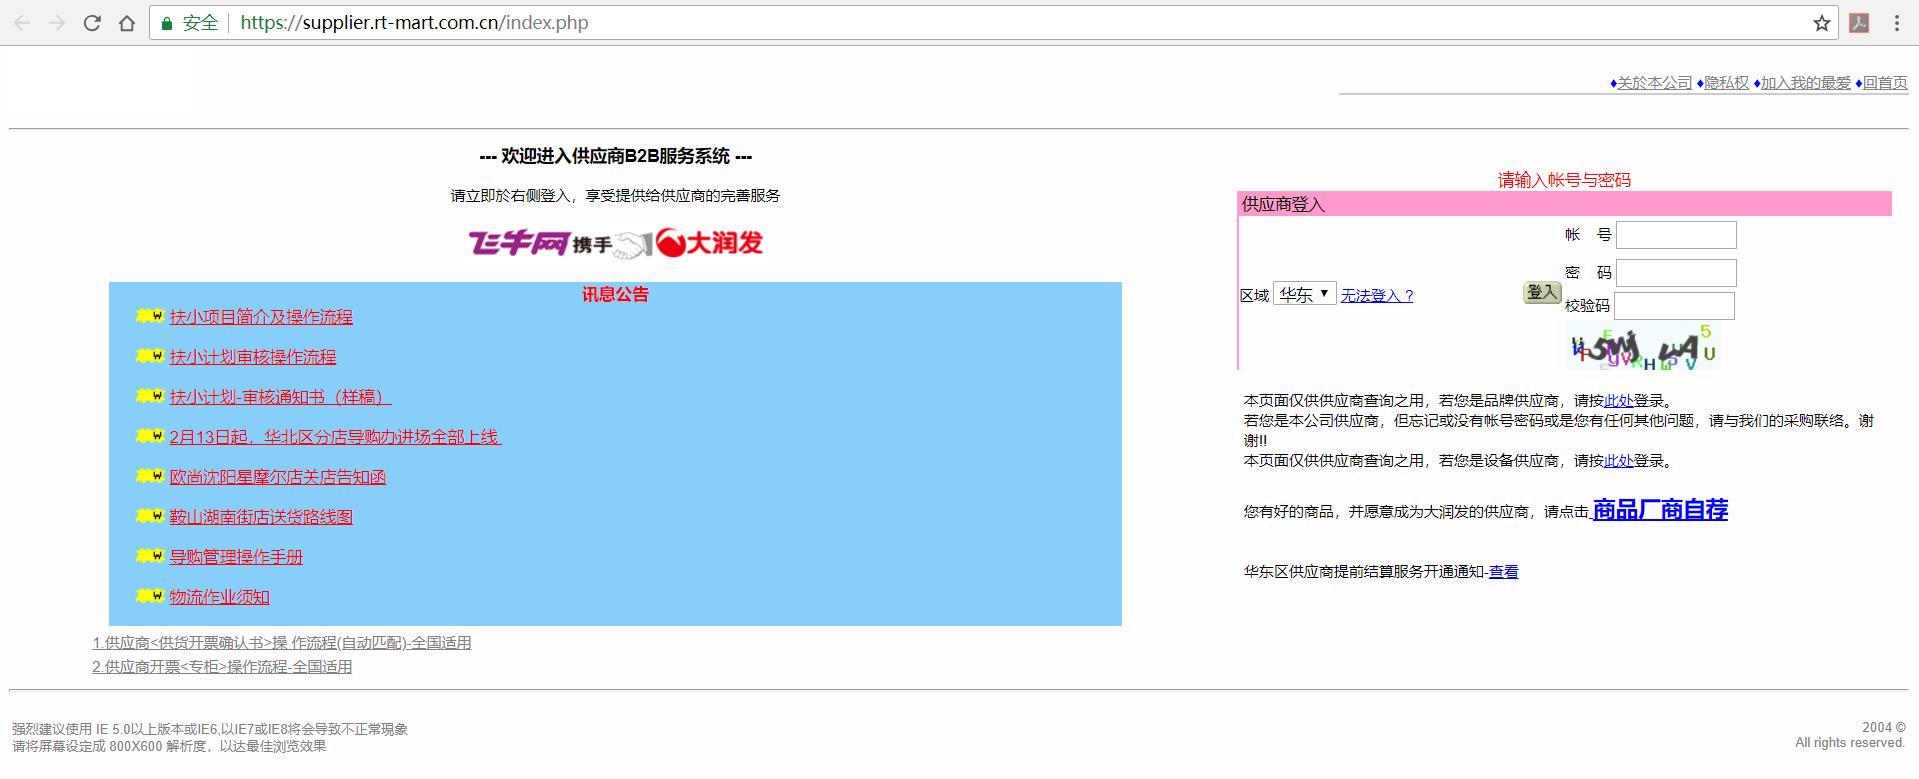Click the new badge beside 导购管理操作手册

150,556
